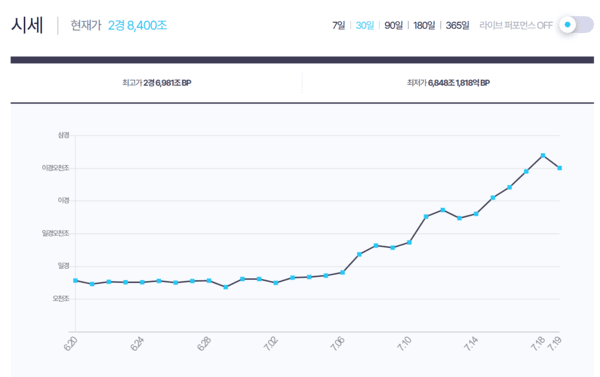Click the 7.10 data point on chart
600x377 pixels.
click(x=409, y=242)
